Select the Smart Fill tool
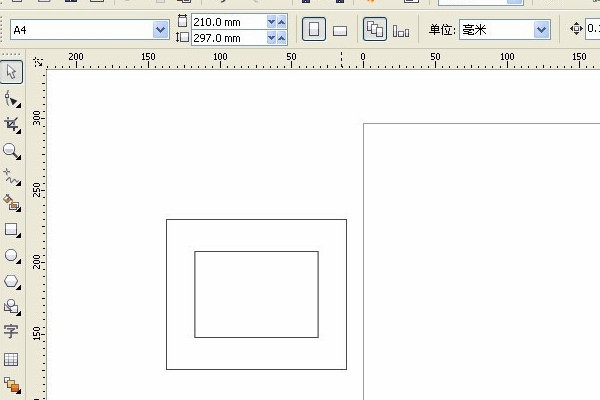Viewport: 600px width, 400px height. (12, 202)
